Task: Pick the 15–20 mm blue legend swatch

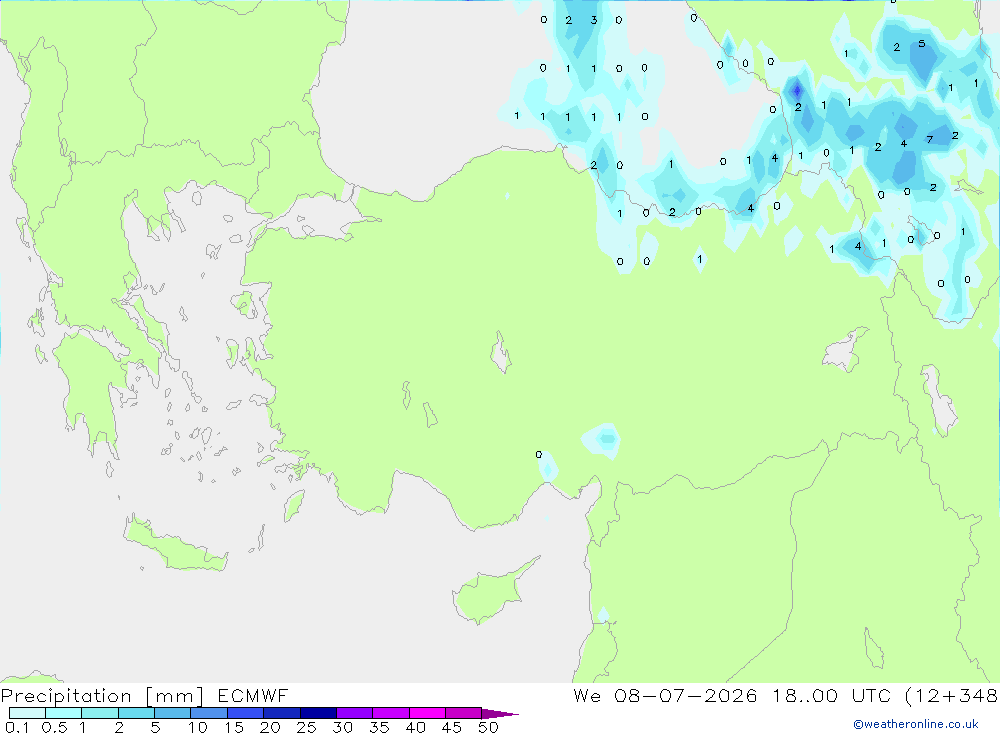Action: tap(245, 713)
